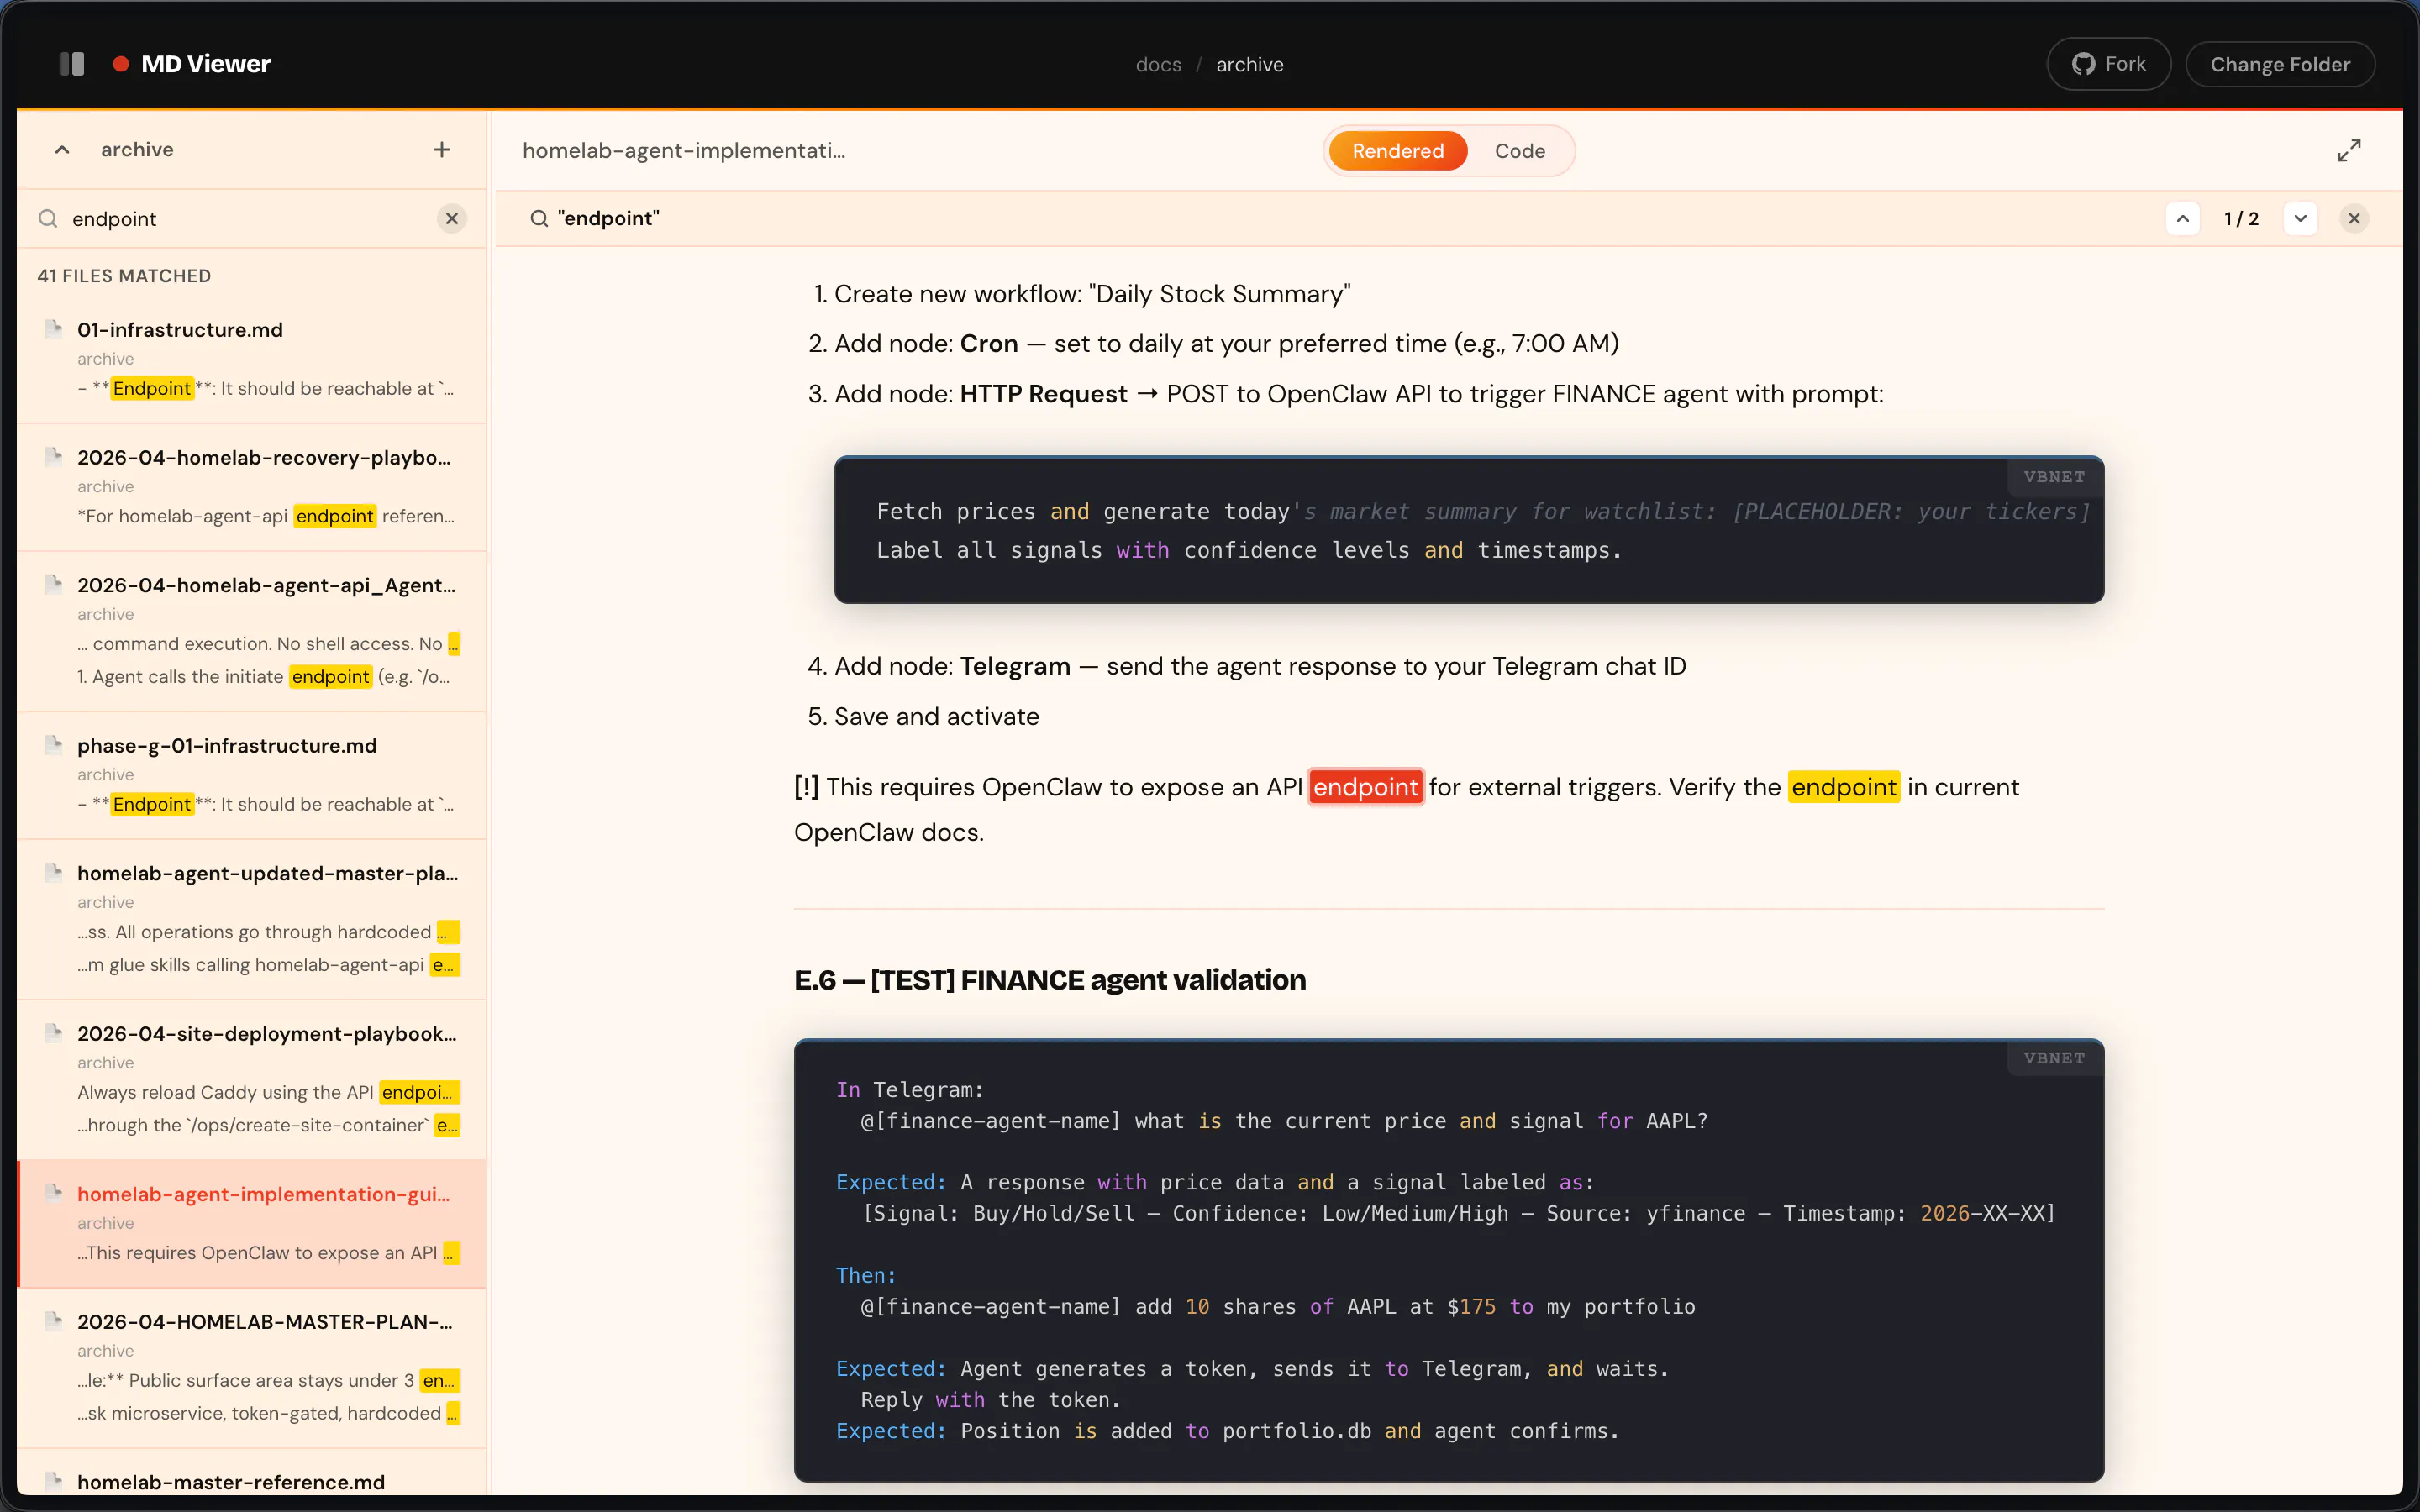Screen dimensions: 2420x1512
Task: Click file icon beside homelab-agent-updated-master-plan
Action: click(54, 873)
